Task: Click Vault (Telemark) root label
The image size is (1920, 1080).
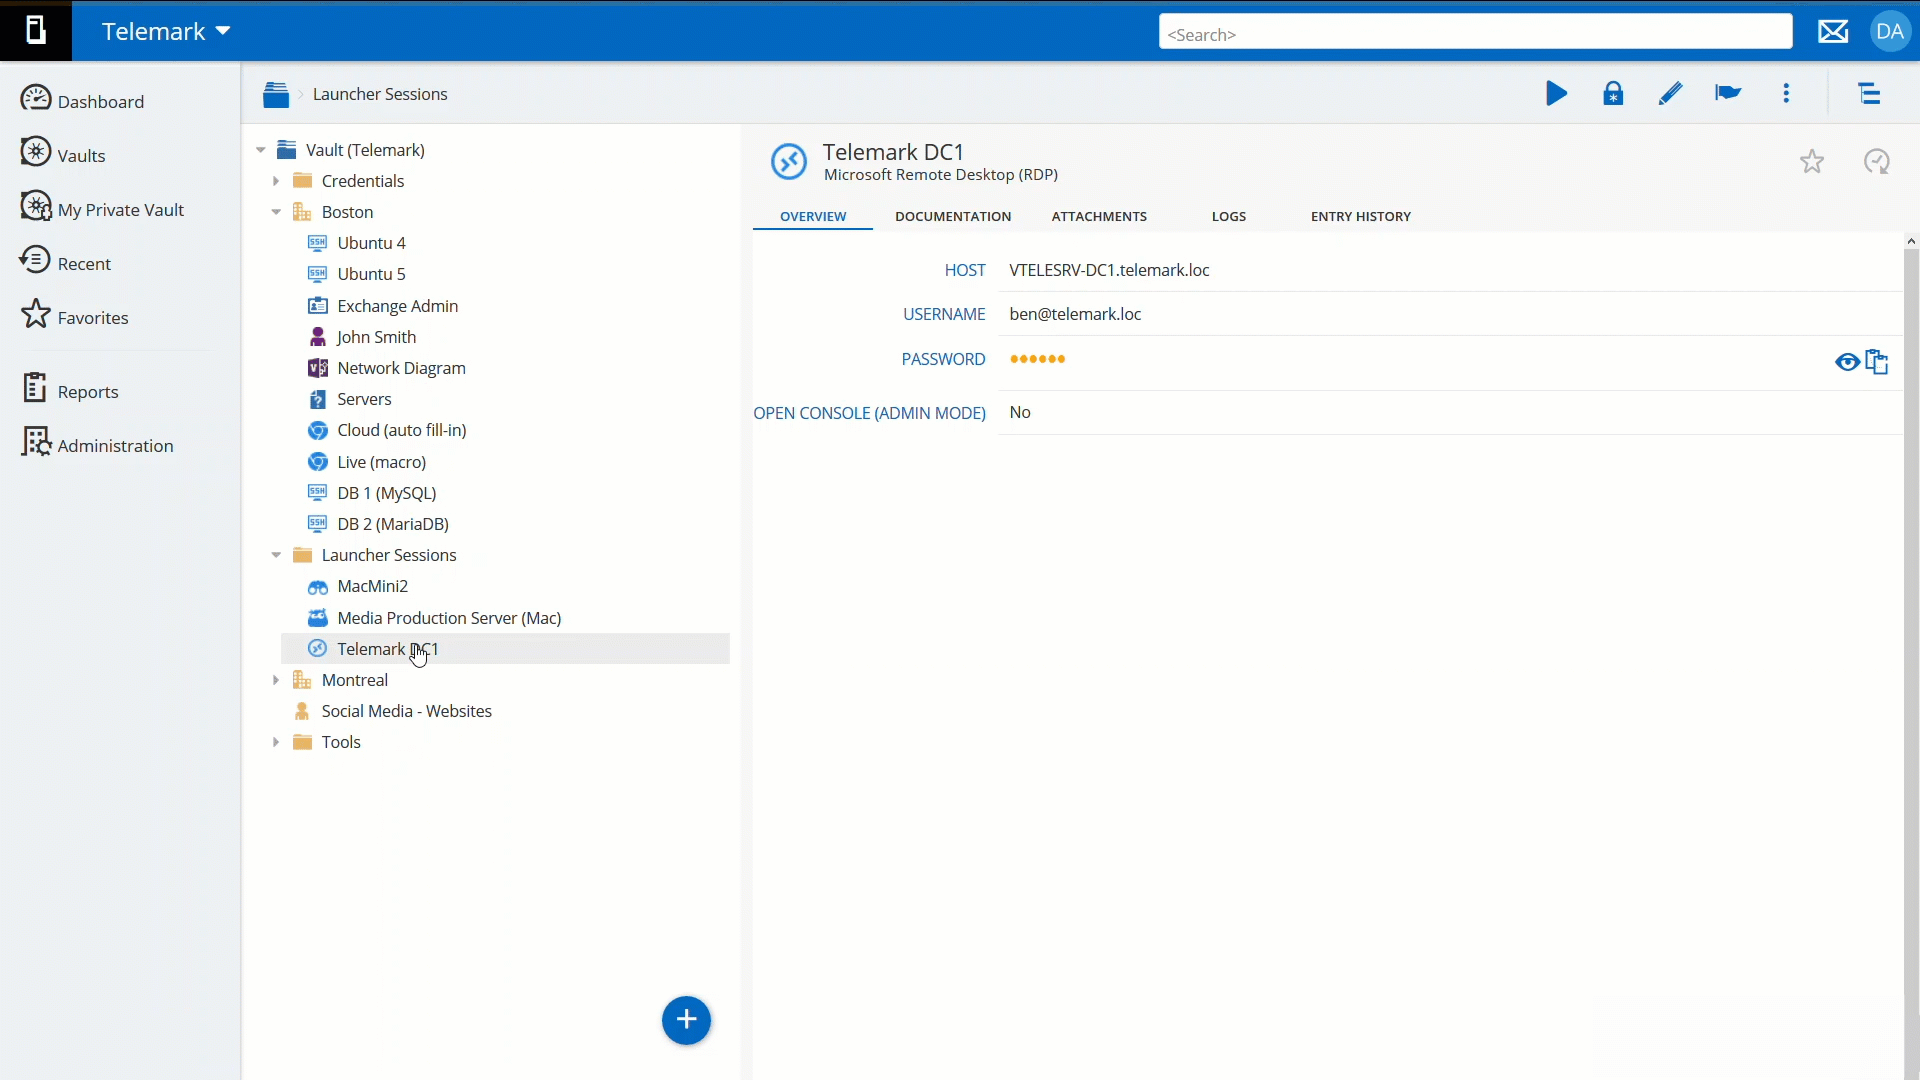Action: coord(365,150)
